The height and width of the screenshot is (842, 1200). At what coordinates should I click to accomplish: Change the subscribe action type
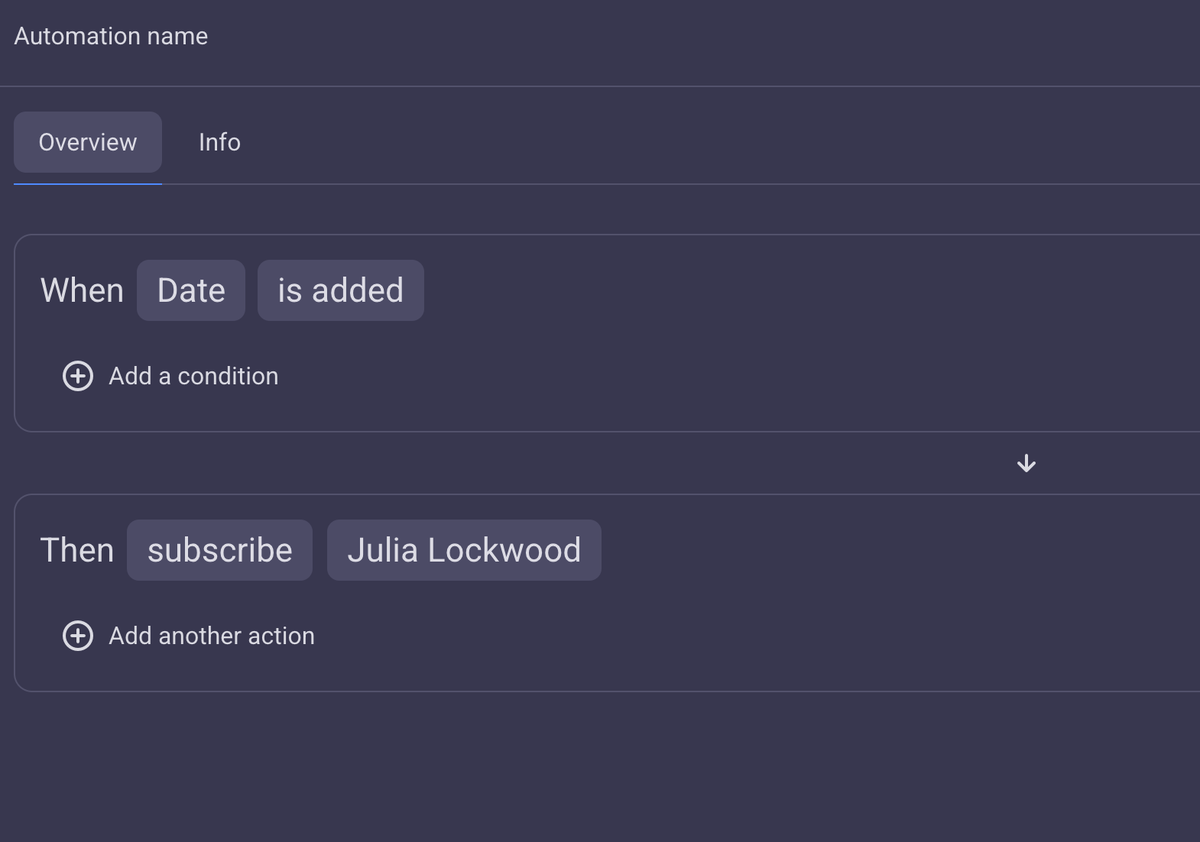coord(220,550)
